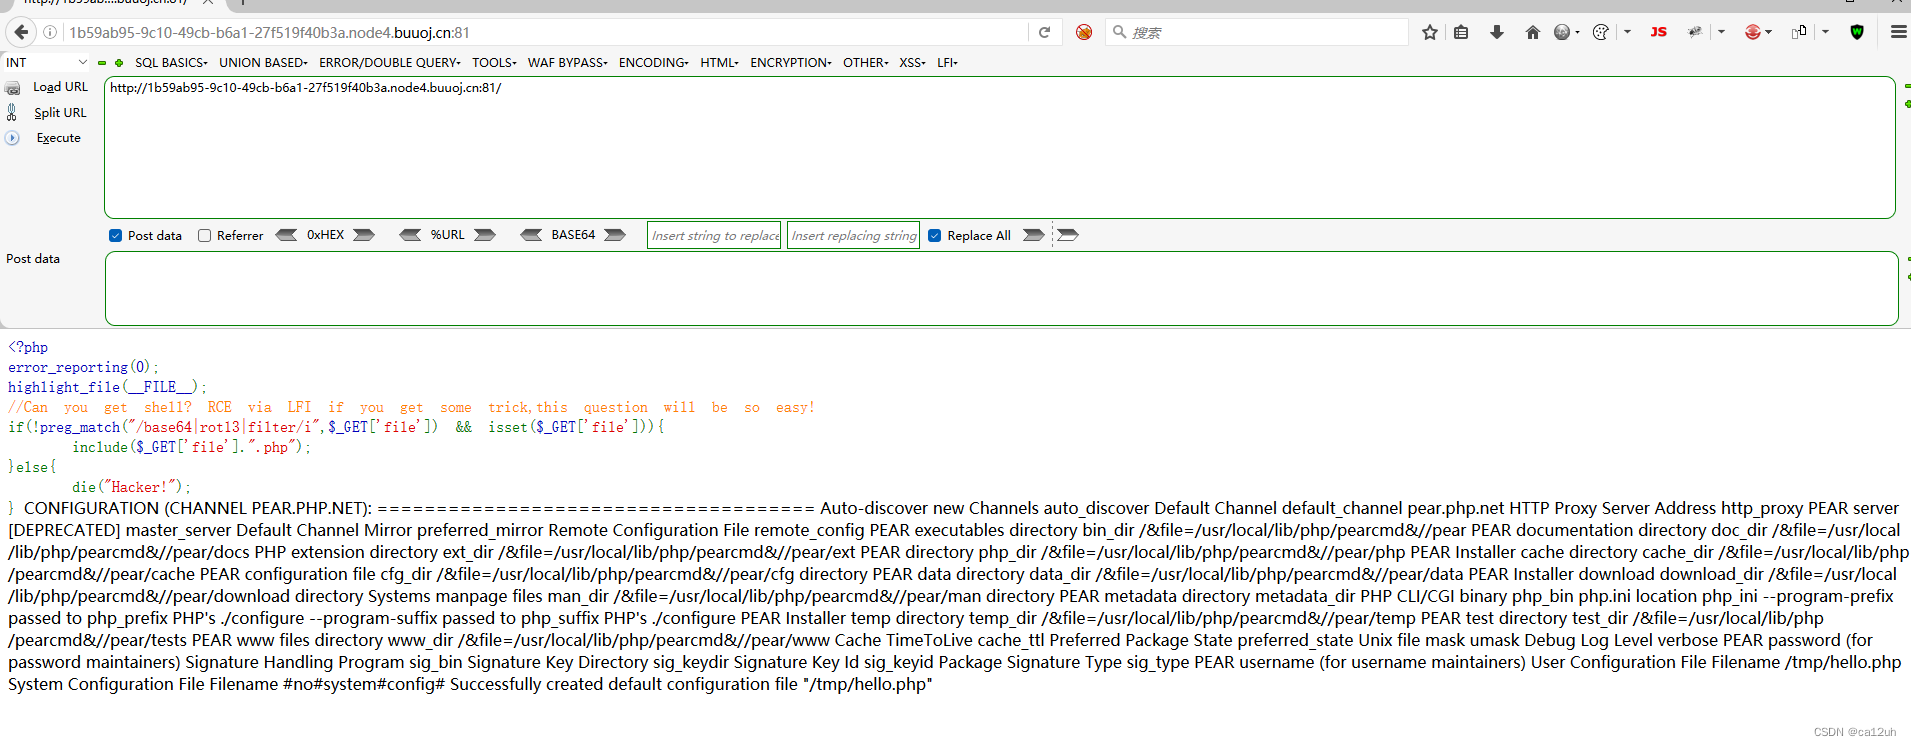
Task: Open the OTHER menu
Action: 865,62
